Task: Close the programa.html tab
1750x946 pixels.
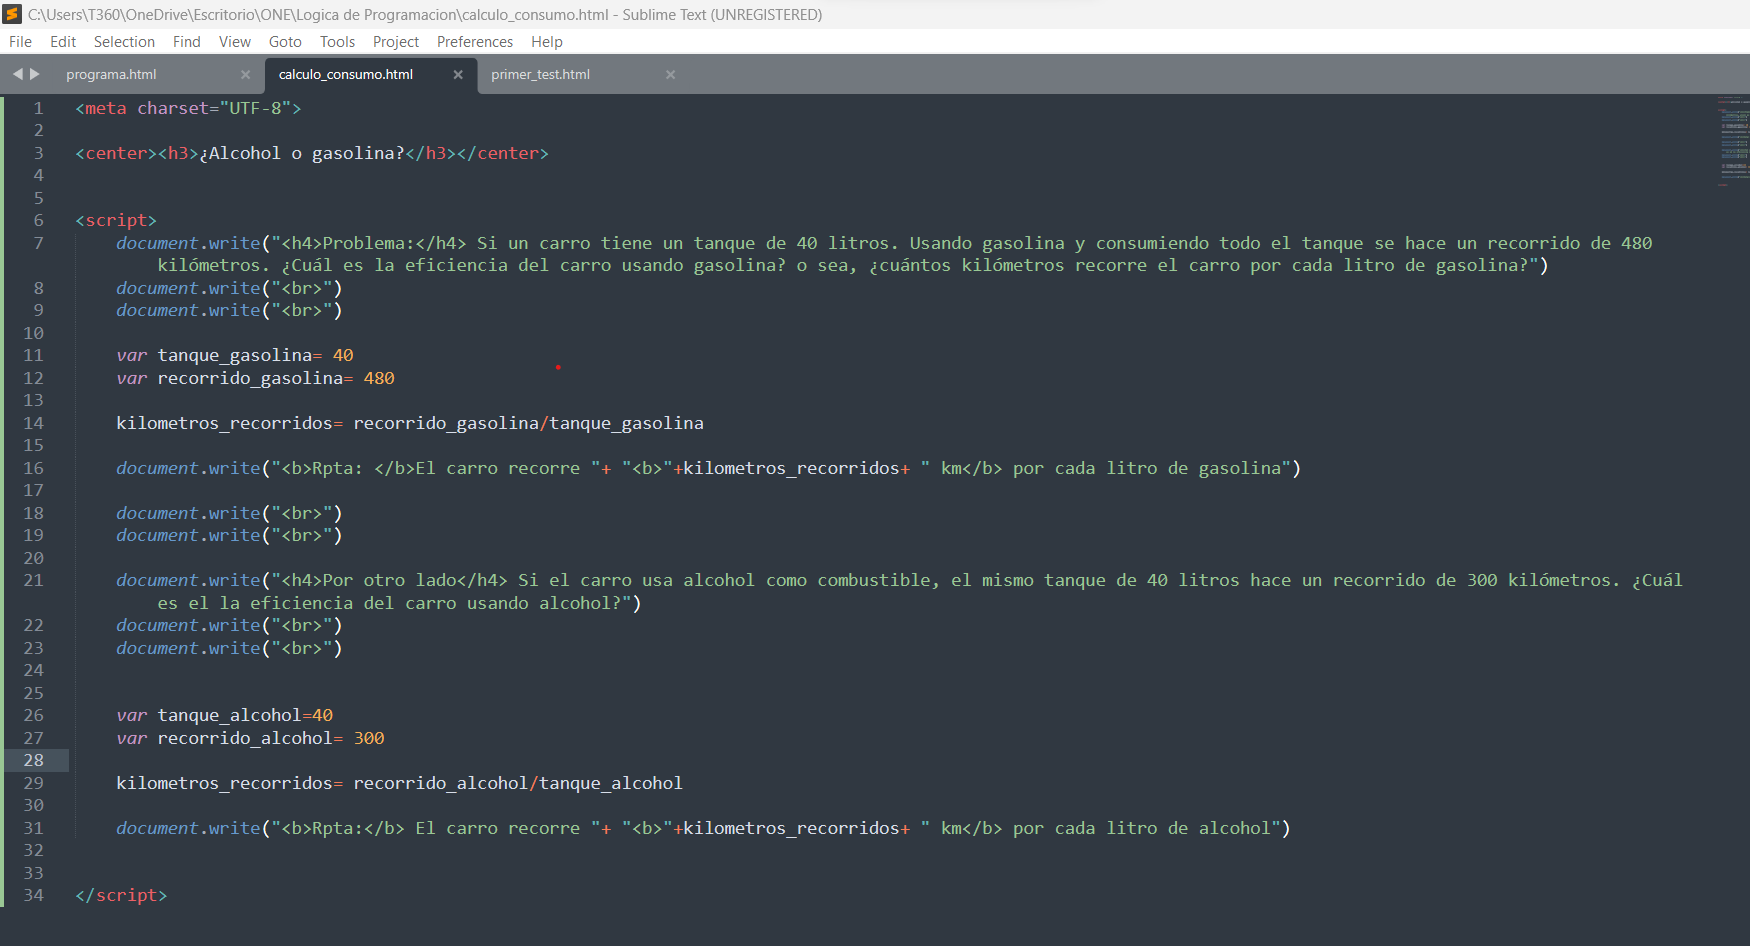Action: tap(245, 74)
